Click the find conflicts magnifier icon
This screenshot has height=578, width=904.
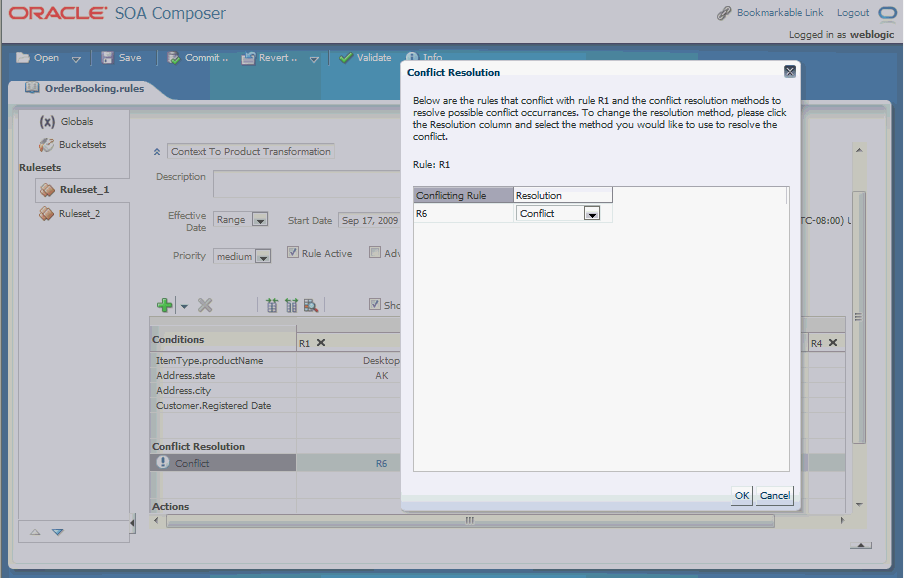pyautogui.click(x=311, y=305)
